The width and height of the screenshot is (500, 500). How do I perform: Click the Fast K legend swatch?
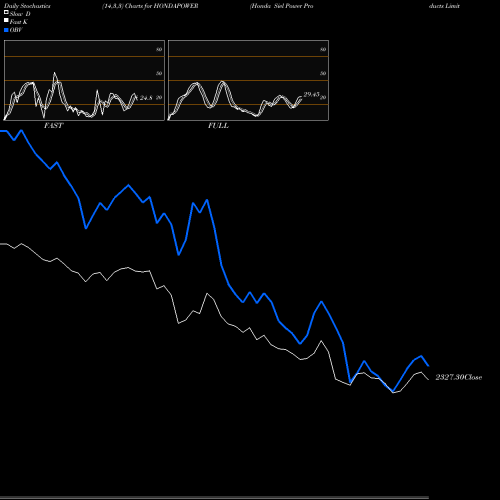point(6,21)
